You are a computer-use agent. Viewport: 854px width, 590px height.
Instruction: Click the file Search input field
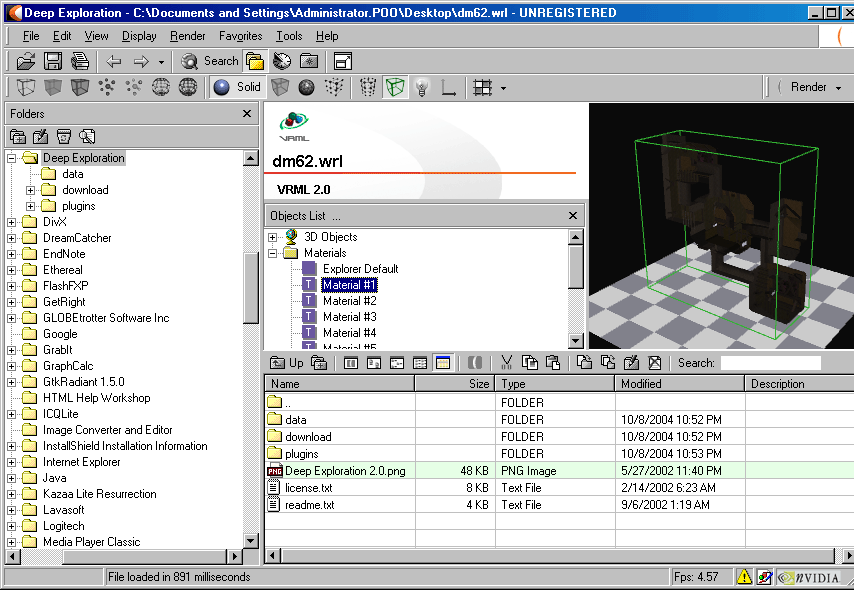point(771,363)
